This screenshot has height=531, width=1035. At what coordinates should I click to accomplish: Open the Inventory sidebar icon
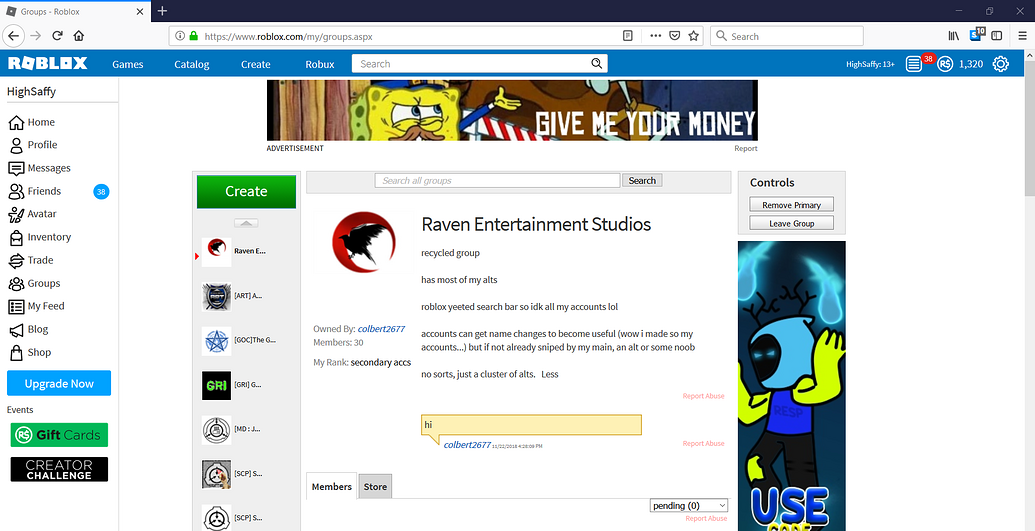click(x=17, y=237)
